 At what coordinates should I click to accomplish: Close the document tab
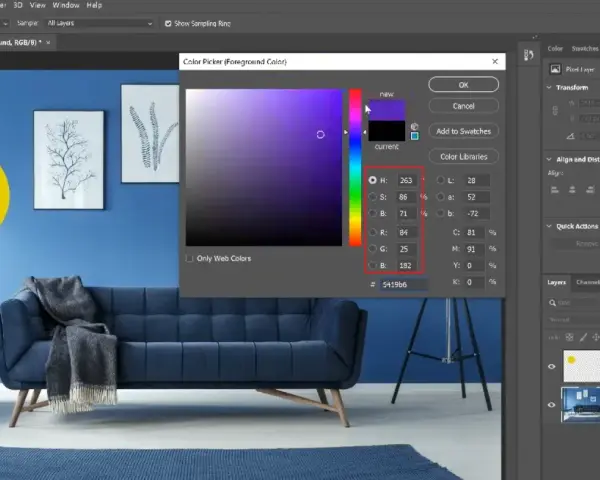click(x=48, y=42)
